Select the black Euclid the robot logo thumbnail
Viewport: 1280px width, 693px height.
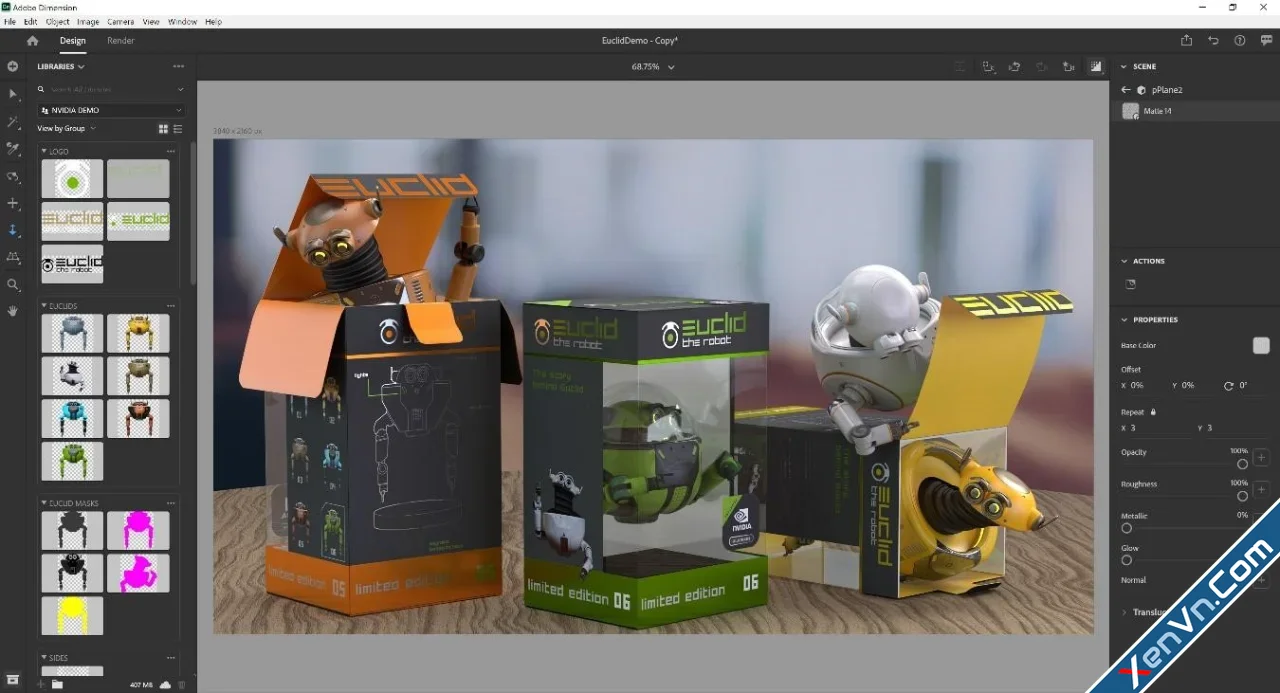[72, 264]
